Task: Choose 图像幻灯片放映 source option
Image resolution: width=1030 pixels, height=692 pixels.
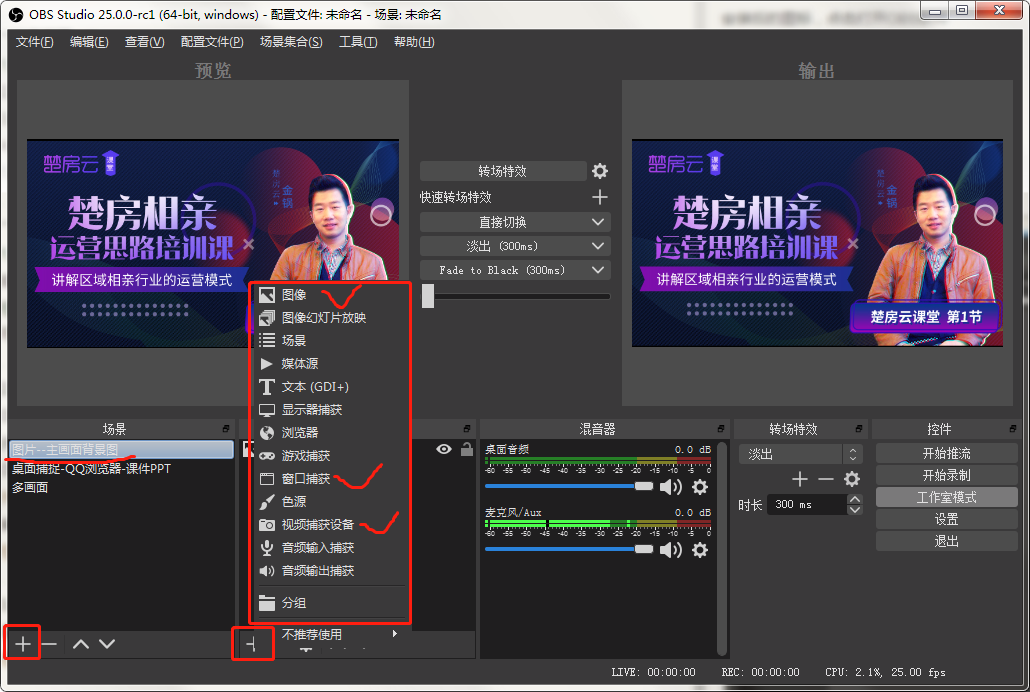Action: (331, 317)
